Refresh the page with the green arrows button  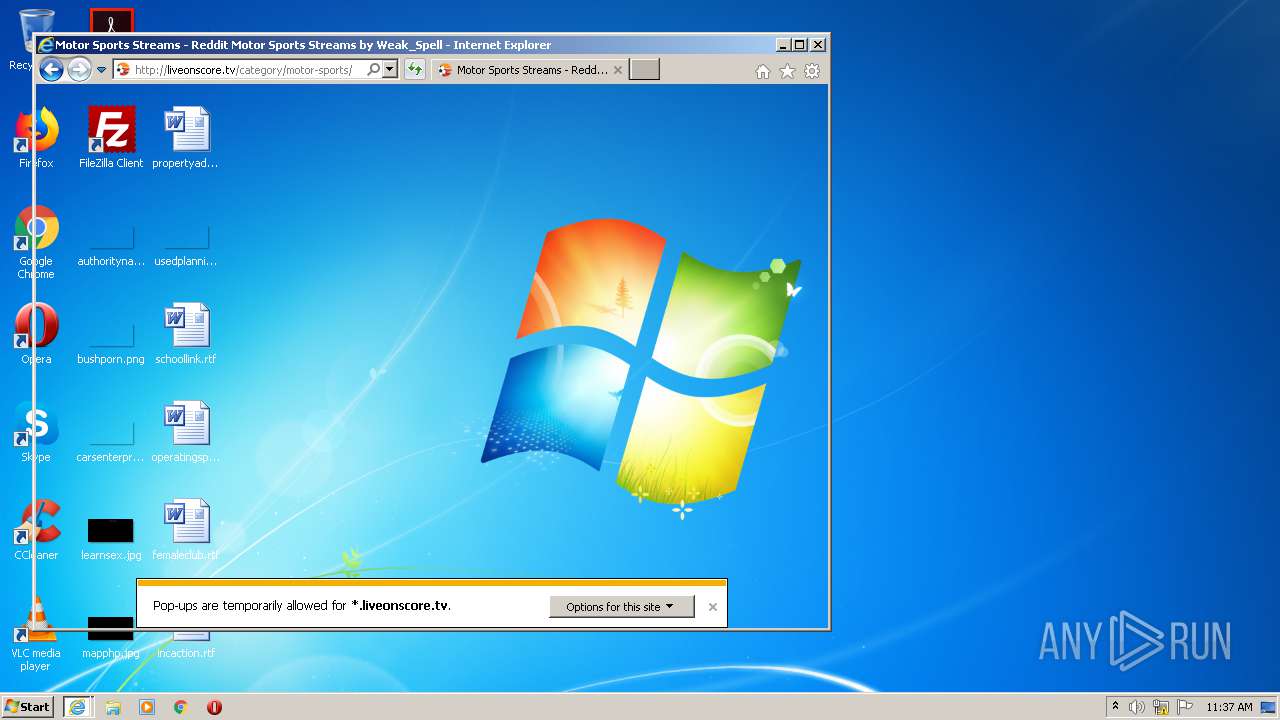click(415, 70)
